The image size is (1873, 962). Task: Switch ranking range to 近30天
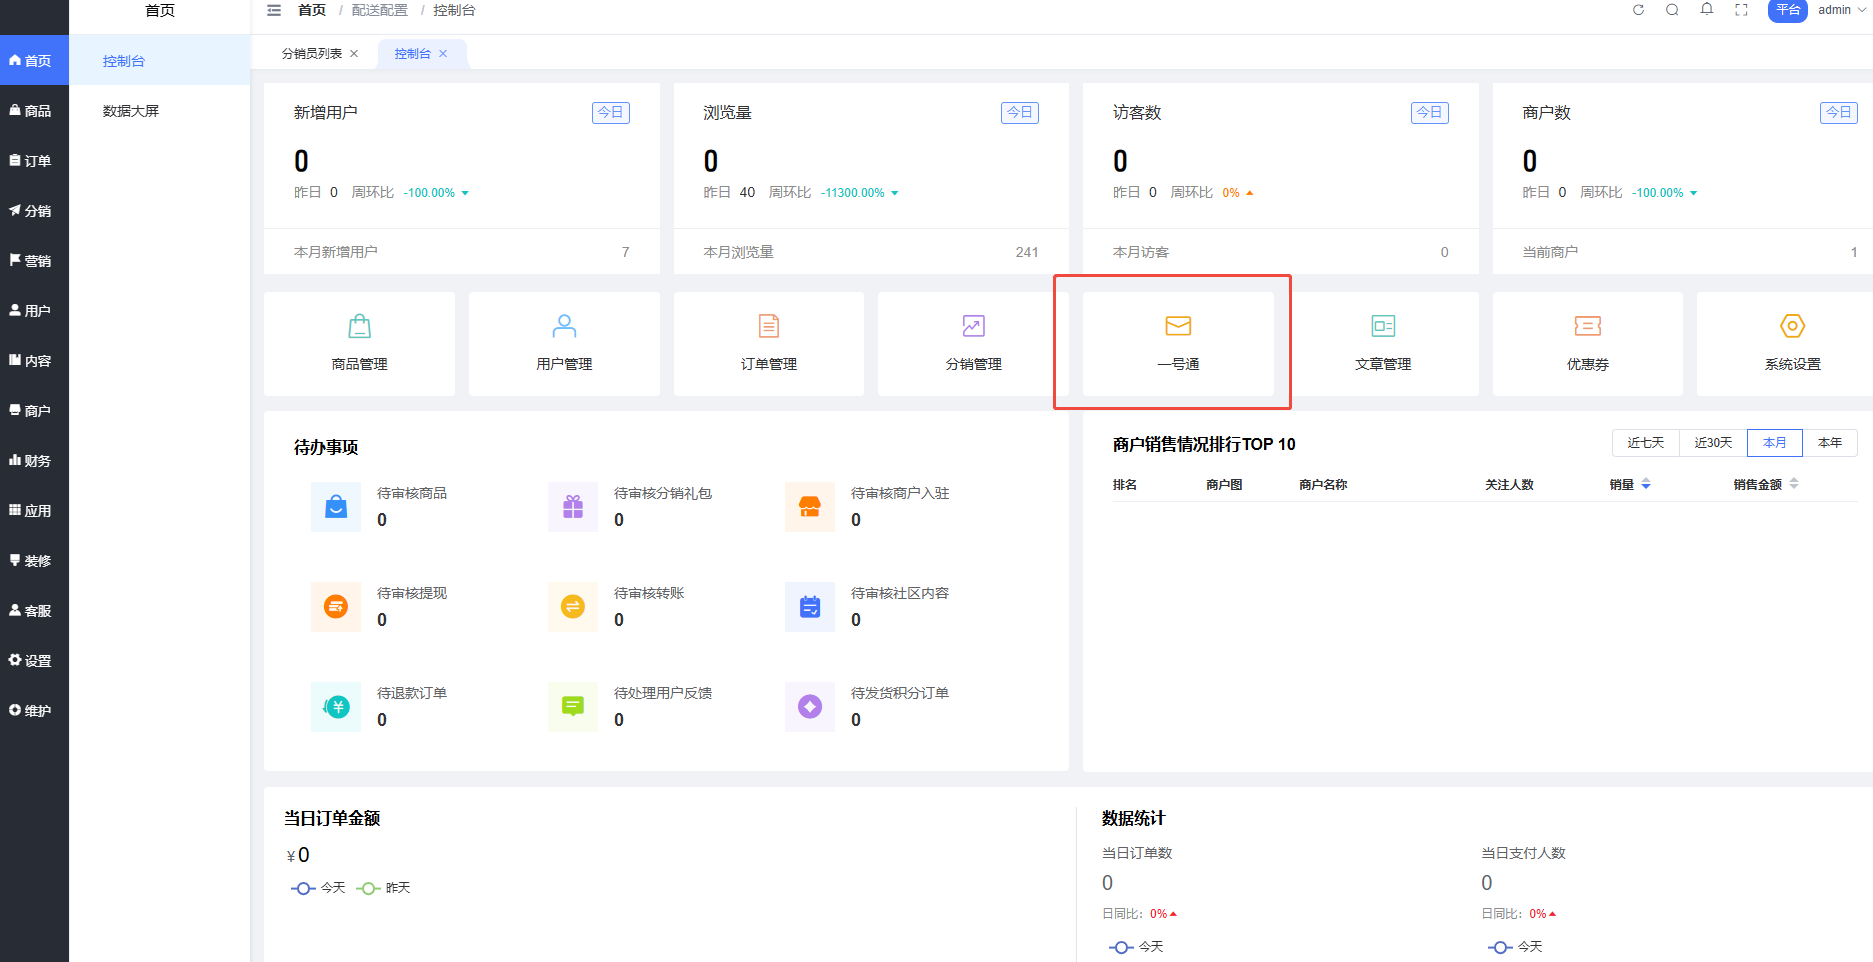click(x=1713, y=443)
